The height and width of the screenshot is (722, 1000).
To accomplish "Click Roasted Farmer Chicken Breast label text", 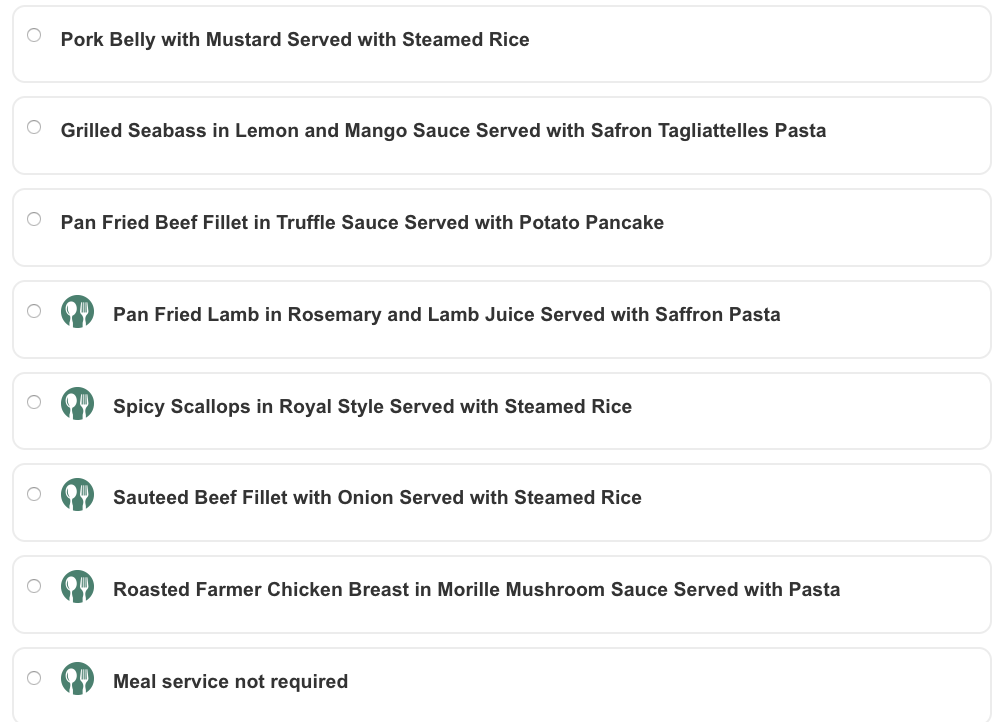I will pyautogui.click(x=476, y=590).
